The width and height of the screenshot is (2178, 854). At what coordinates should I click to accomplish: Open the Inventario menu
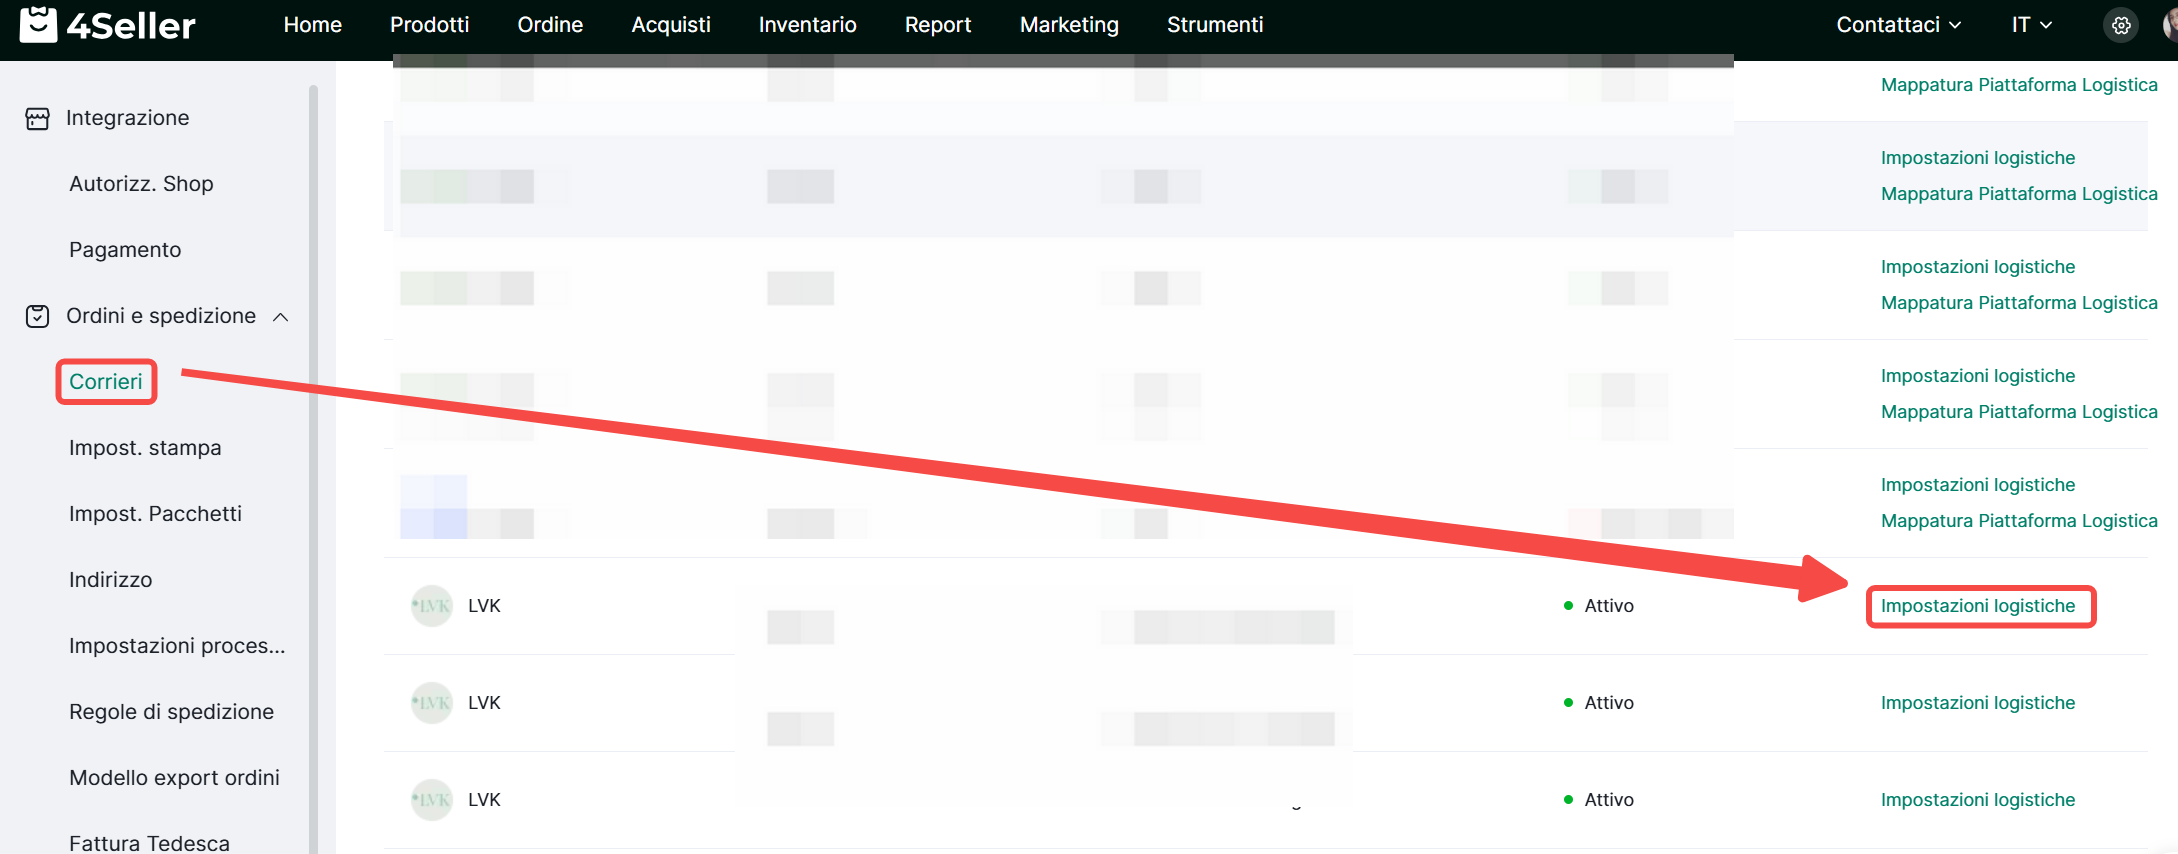(x=807, y=25)
